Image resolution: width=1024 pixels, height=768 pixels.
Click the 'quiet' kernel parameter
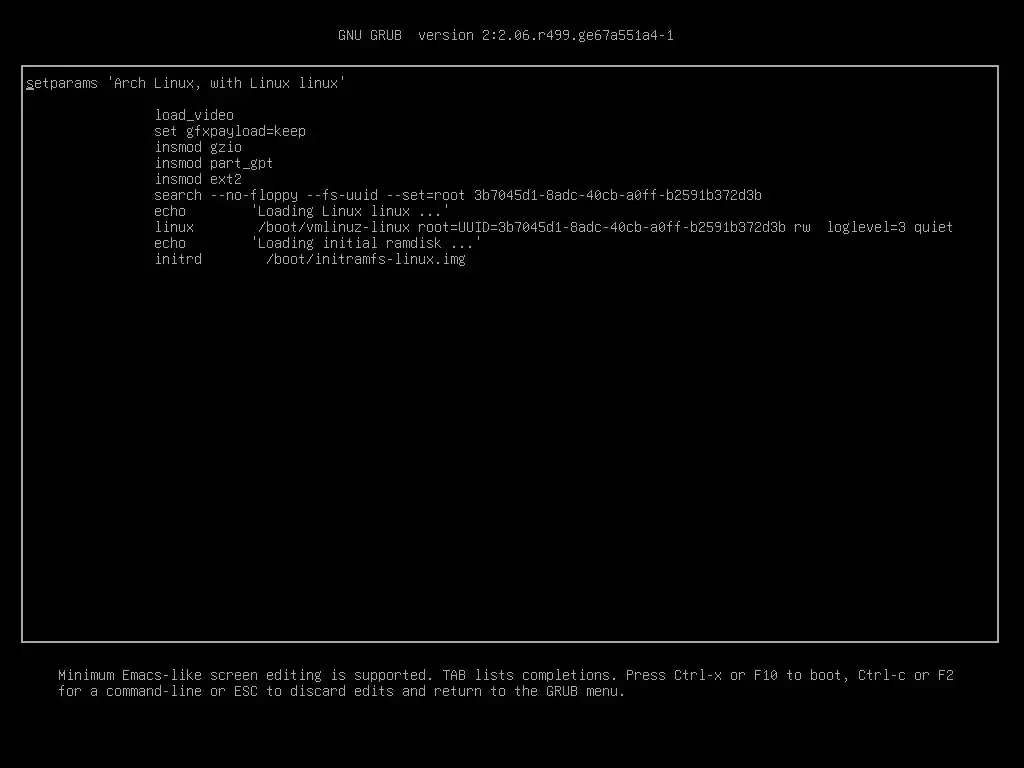point(933,227)
